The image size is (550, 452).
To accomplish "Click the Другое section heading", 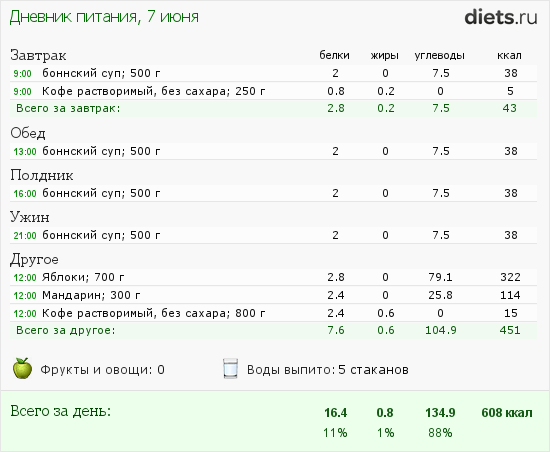I will pyautogui.click(x=34, y=260).
